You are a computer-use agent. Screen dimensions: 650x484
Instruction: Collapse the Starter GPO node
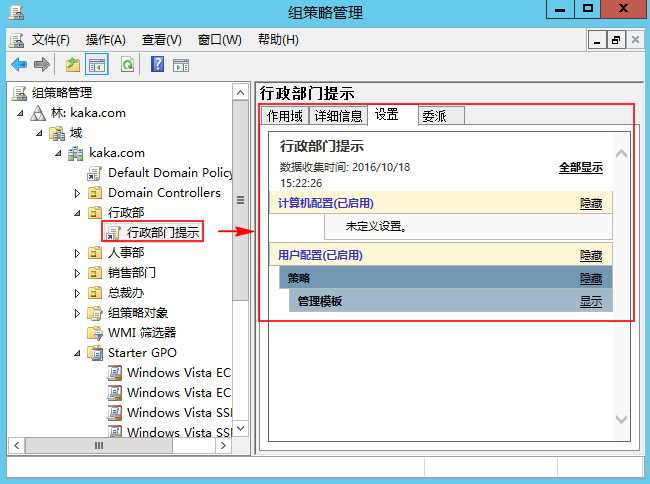point(77,353)
